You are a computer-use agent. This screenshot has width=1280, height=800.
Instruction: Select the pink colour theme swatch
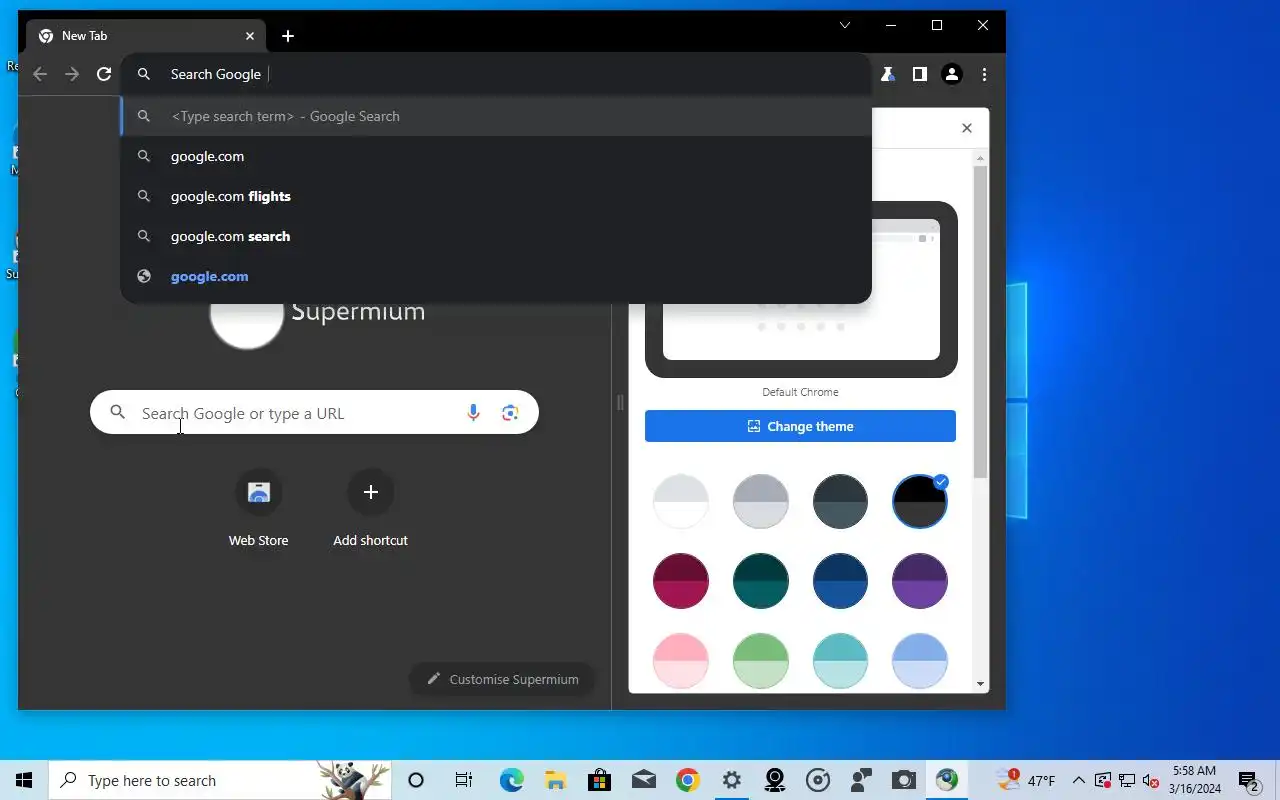click(x=681, y=660)
